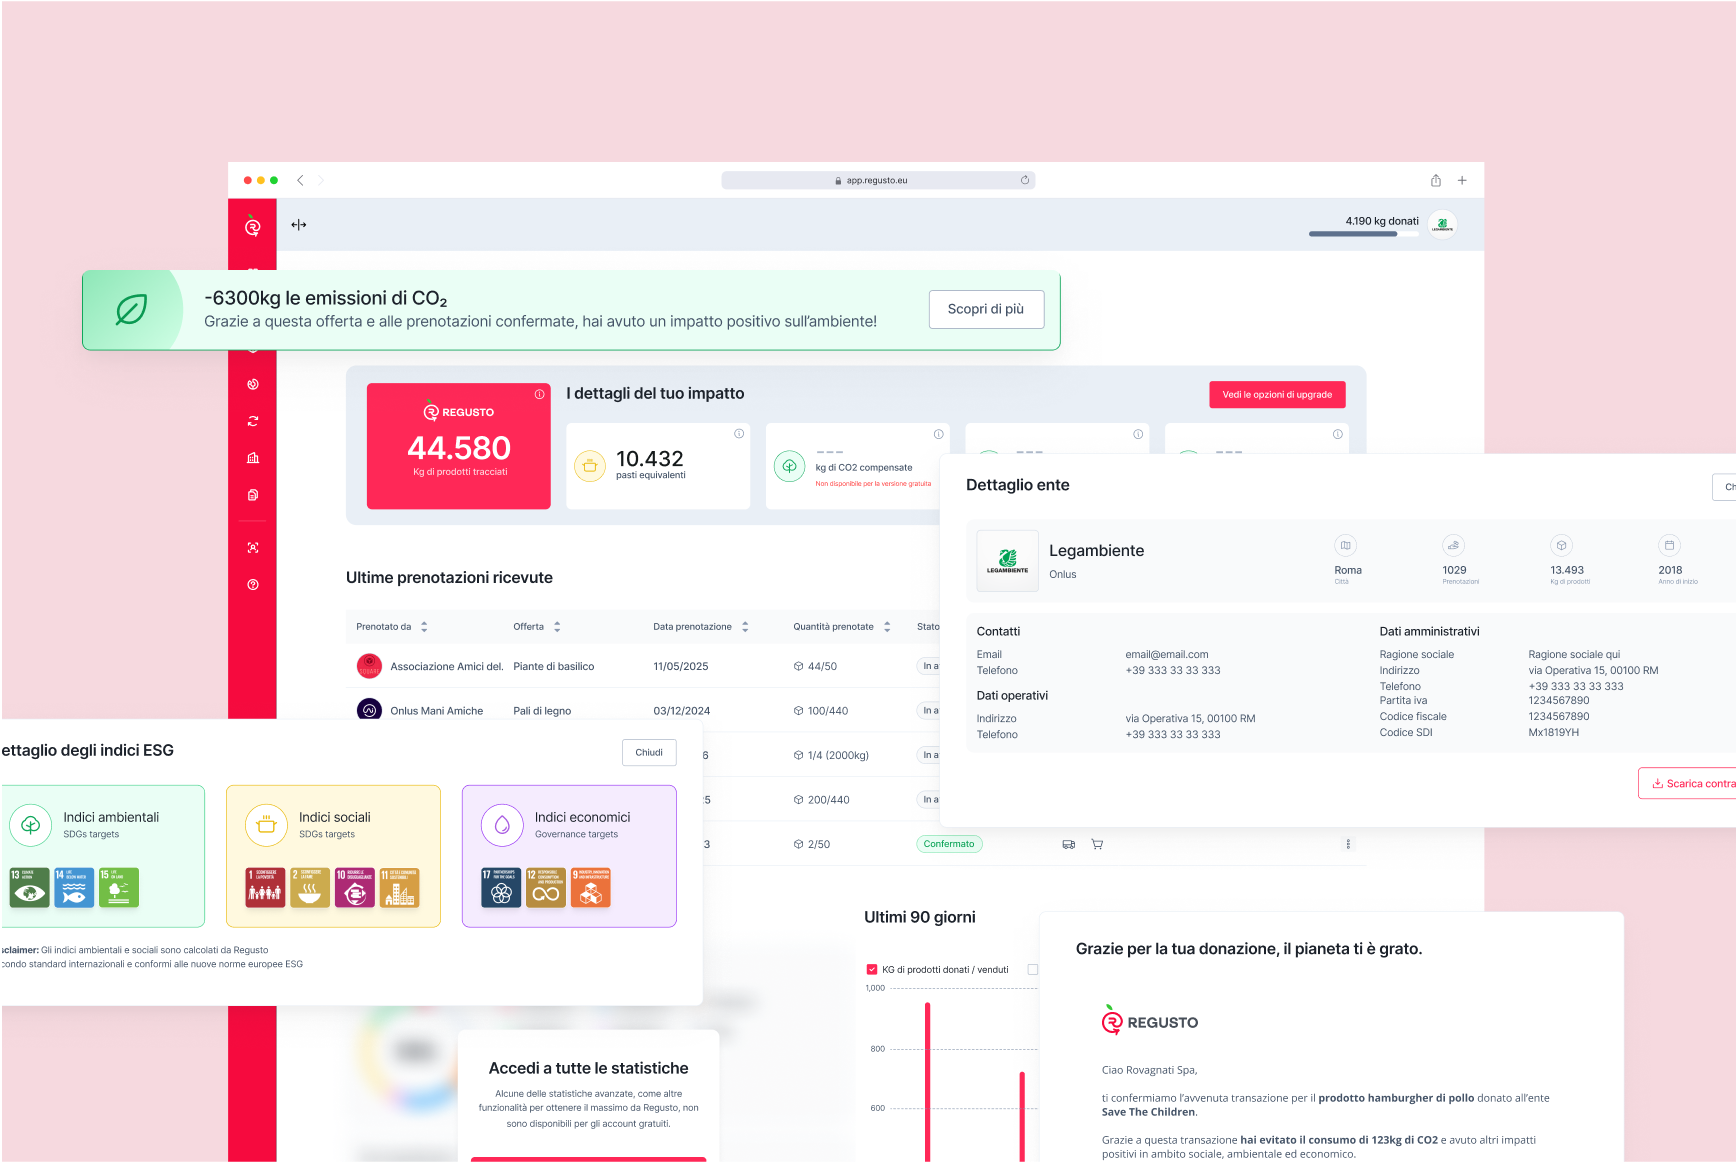Image resolution: width=1736 pixels, height=1162 pixels.
Task: Click the SDG 17 partnerships tile
Action: (x=501, y=887)
